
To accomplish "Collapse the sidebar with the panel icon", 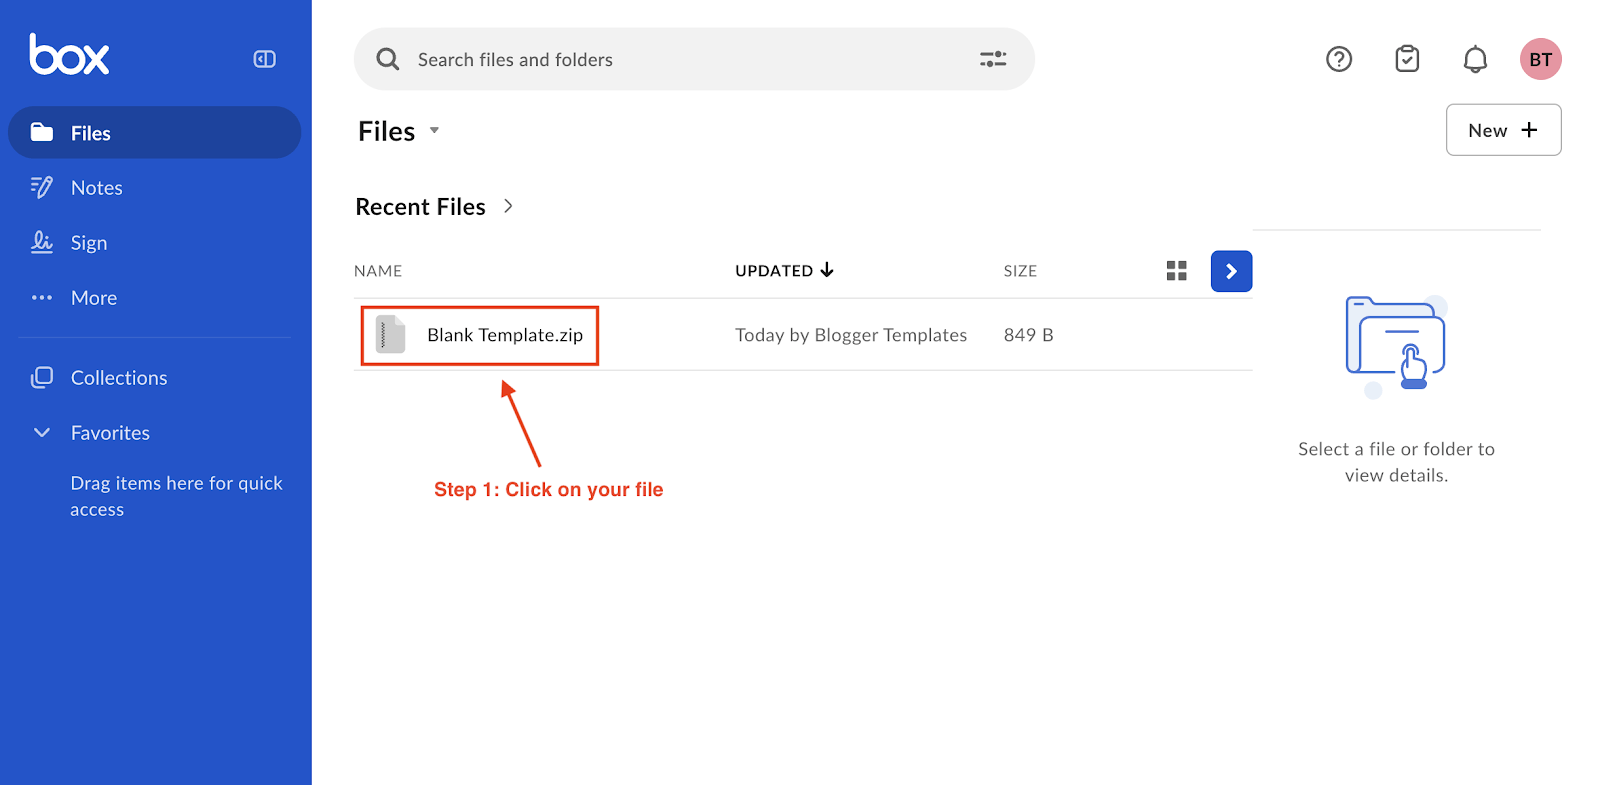I will tap(265, 59).
